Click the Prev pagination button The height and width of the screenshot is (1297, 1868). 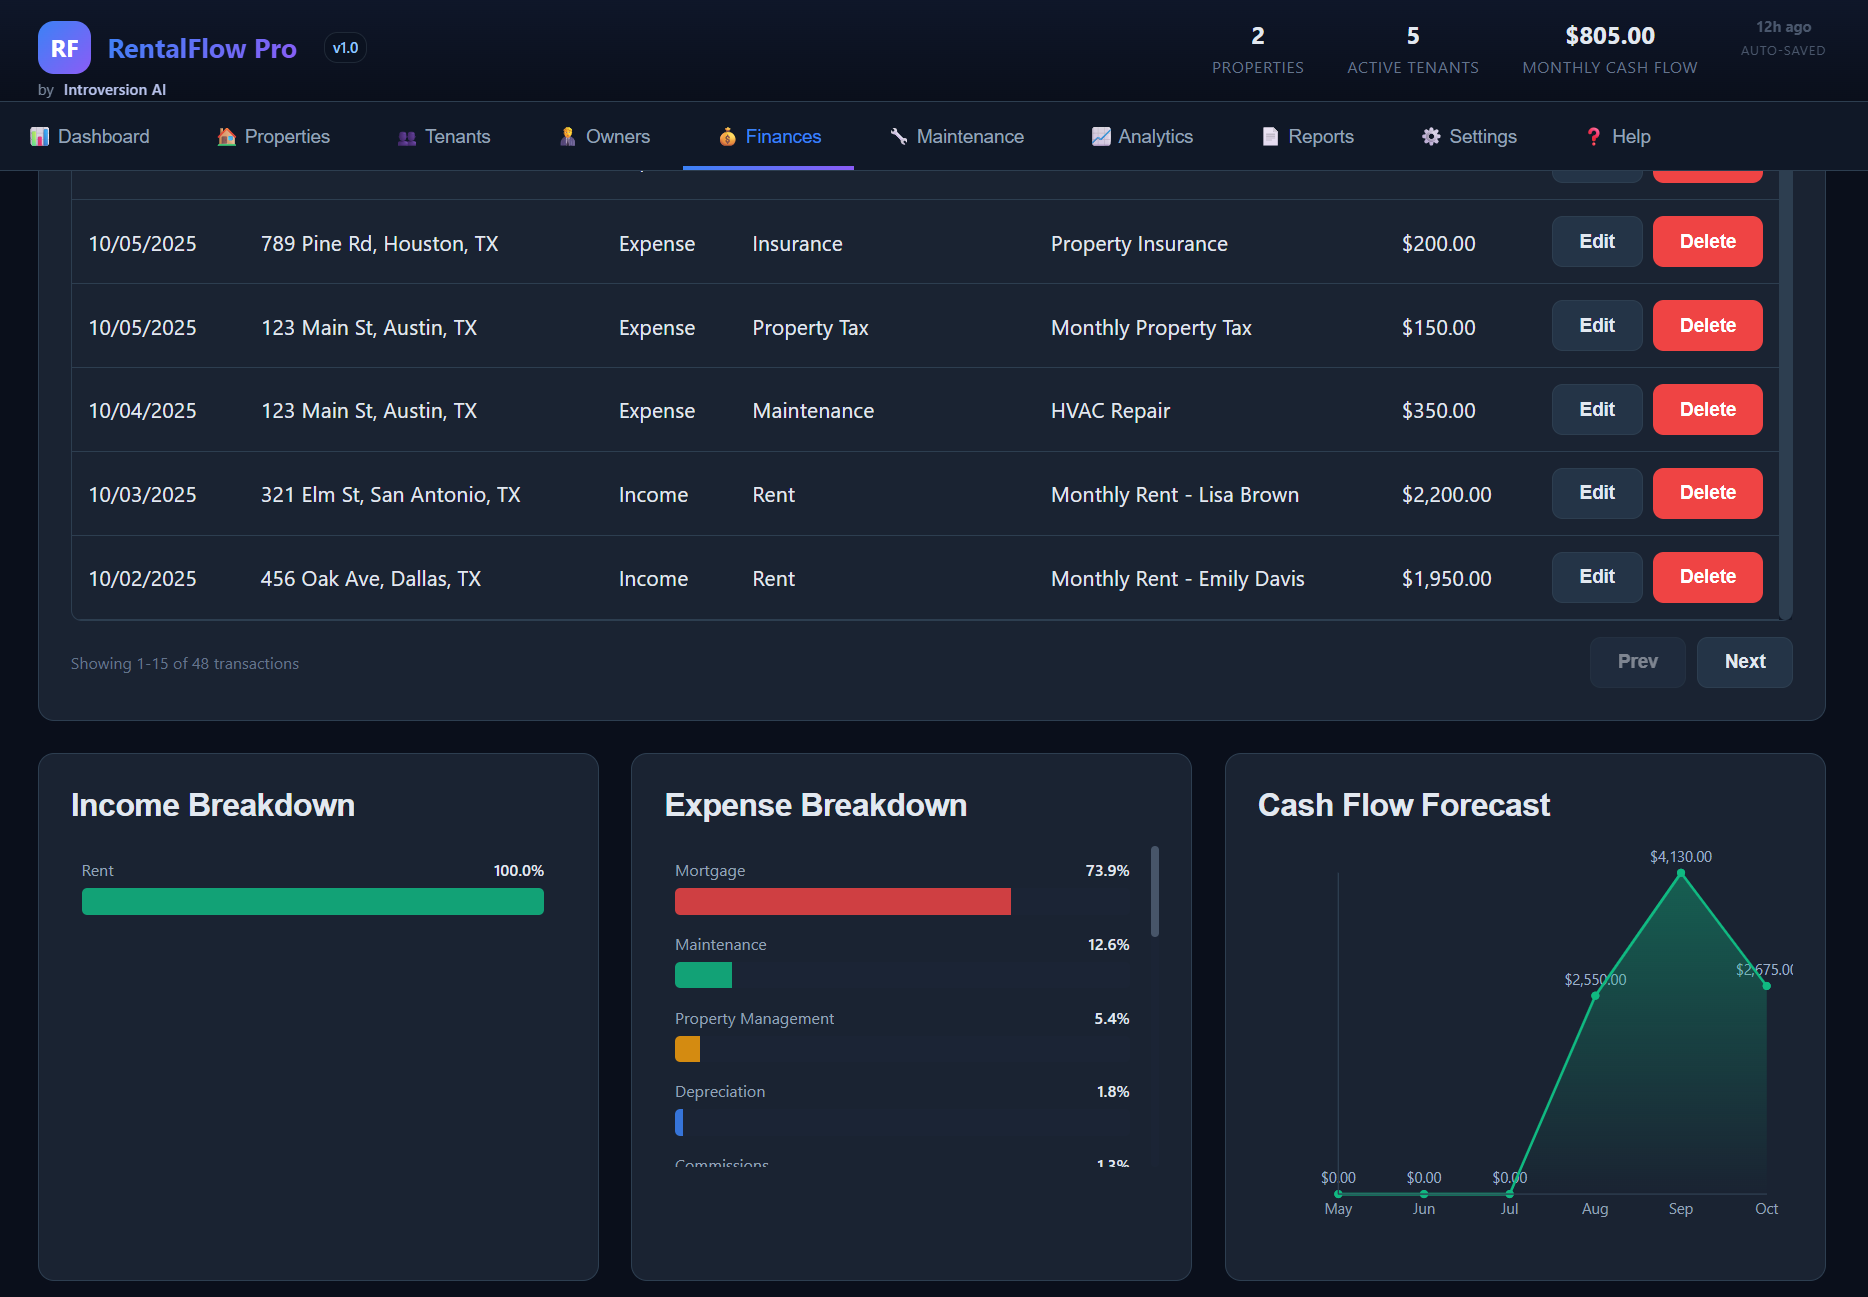click(1637, 662)
